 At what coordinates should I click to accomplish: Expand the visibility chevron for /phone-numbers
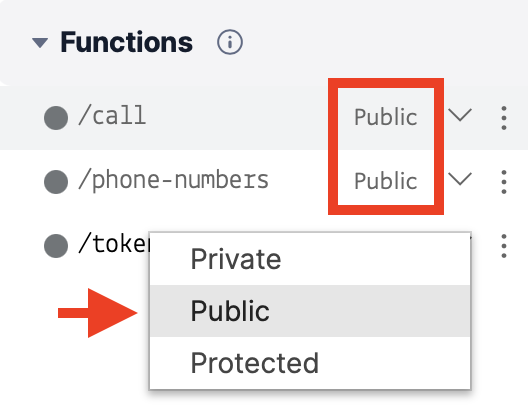tap(460, 179)
